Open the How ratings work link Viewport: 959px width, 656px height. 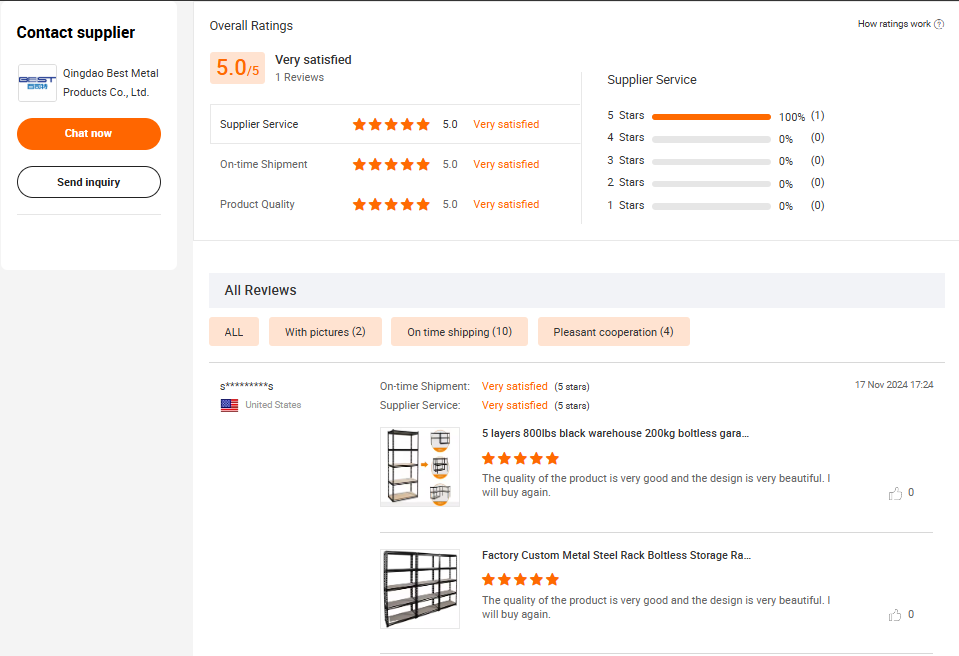[894, 24]
